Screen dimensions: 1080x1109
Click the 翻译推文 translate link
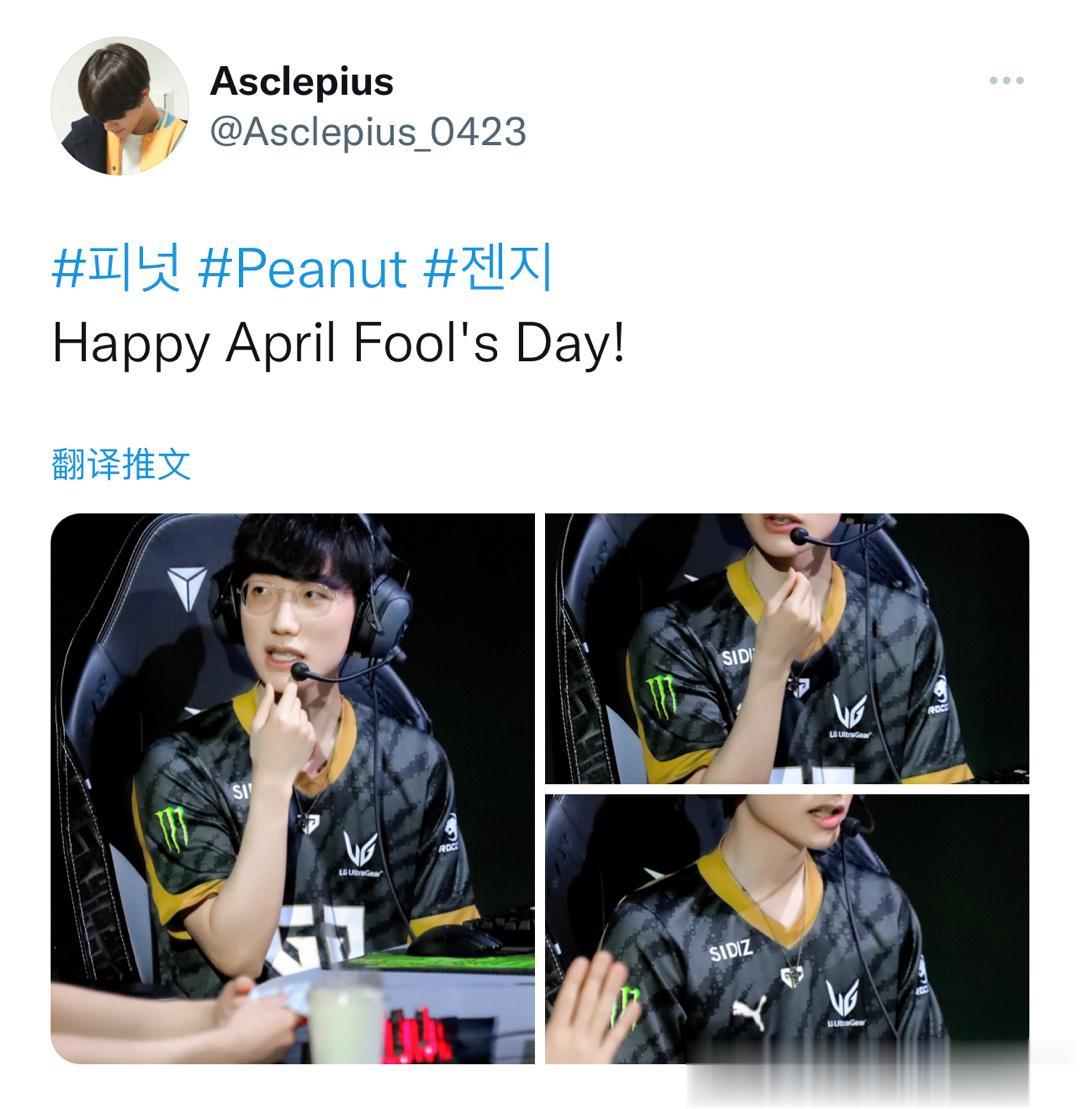[x=121, y=465]
